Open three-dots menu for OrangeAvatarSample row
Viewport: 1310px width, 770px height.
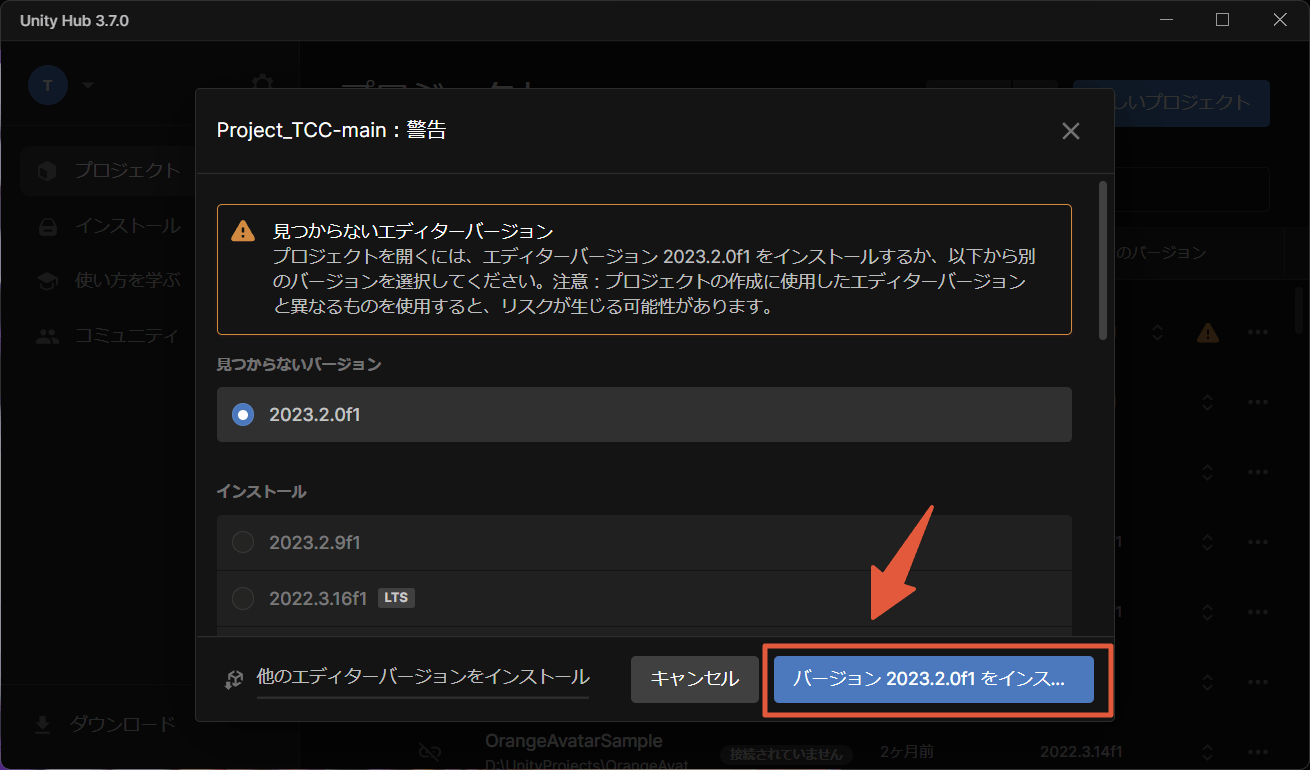coord(1258,752)
